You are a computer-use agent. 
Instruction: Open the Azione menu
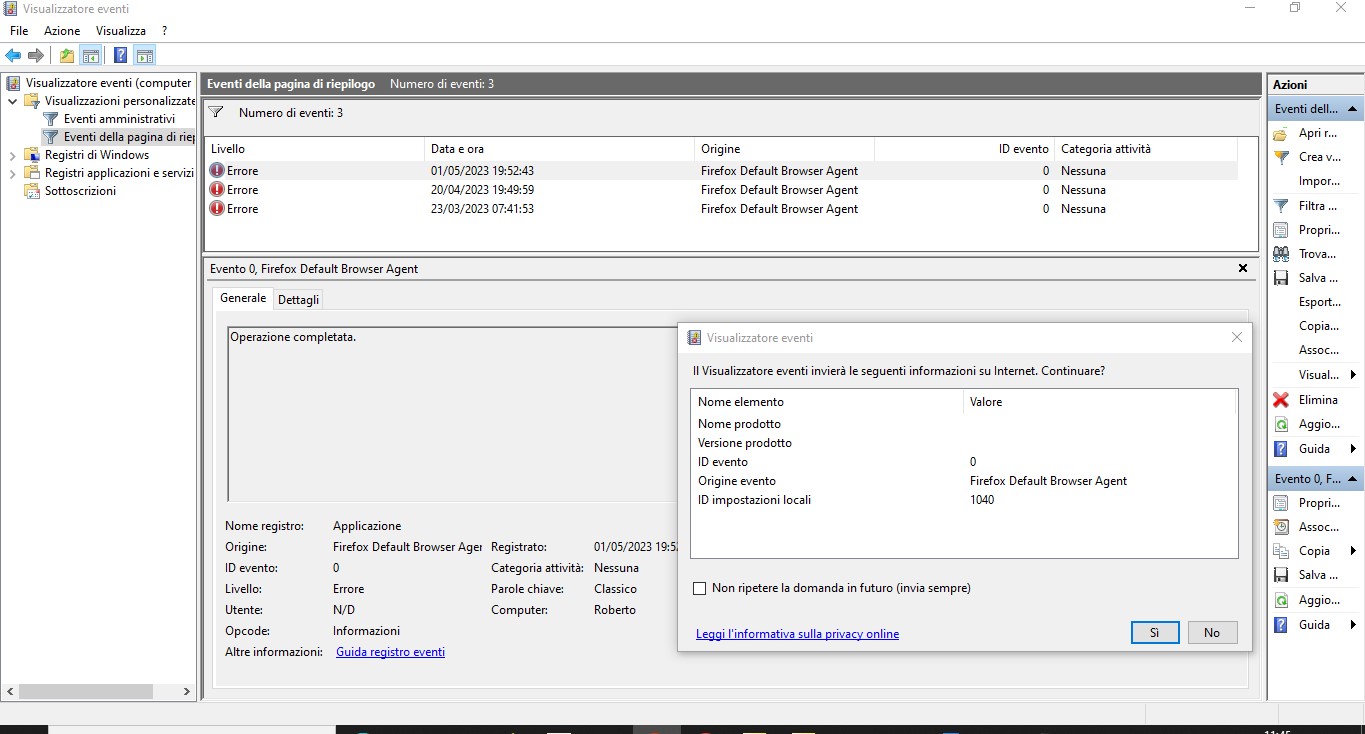pyautogui.click(x=62, y=31)
